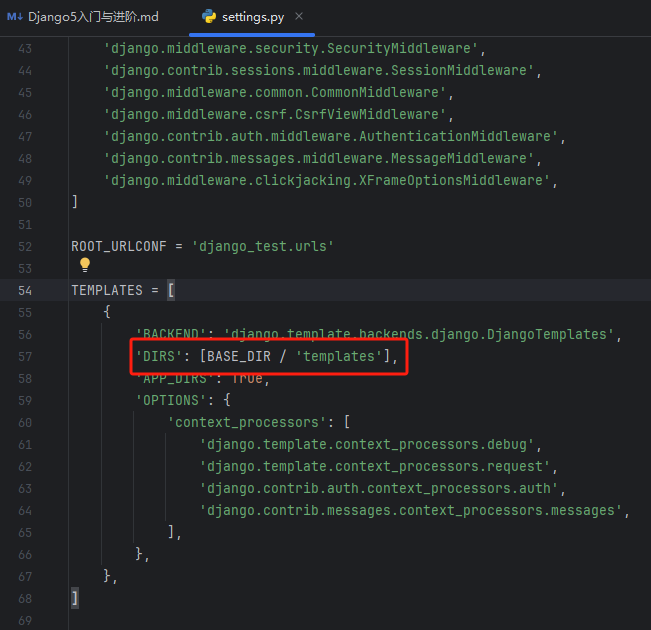651x630 pixels.
Task: Switch to the Django5入门与进阶.md tab
Action: click(x=92, y=17)
